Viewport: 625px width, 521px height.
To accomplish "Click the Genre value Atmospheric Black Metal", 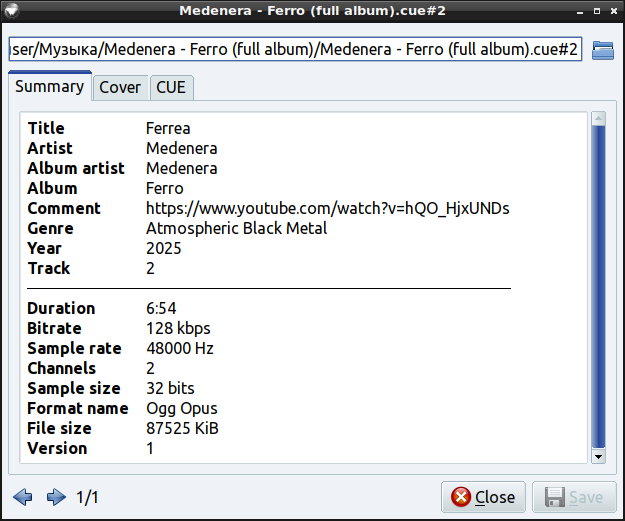I will pyautogui.click(x=236, y=228).
